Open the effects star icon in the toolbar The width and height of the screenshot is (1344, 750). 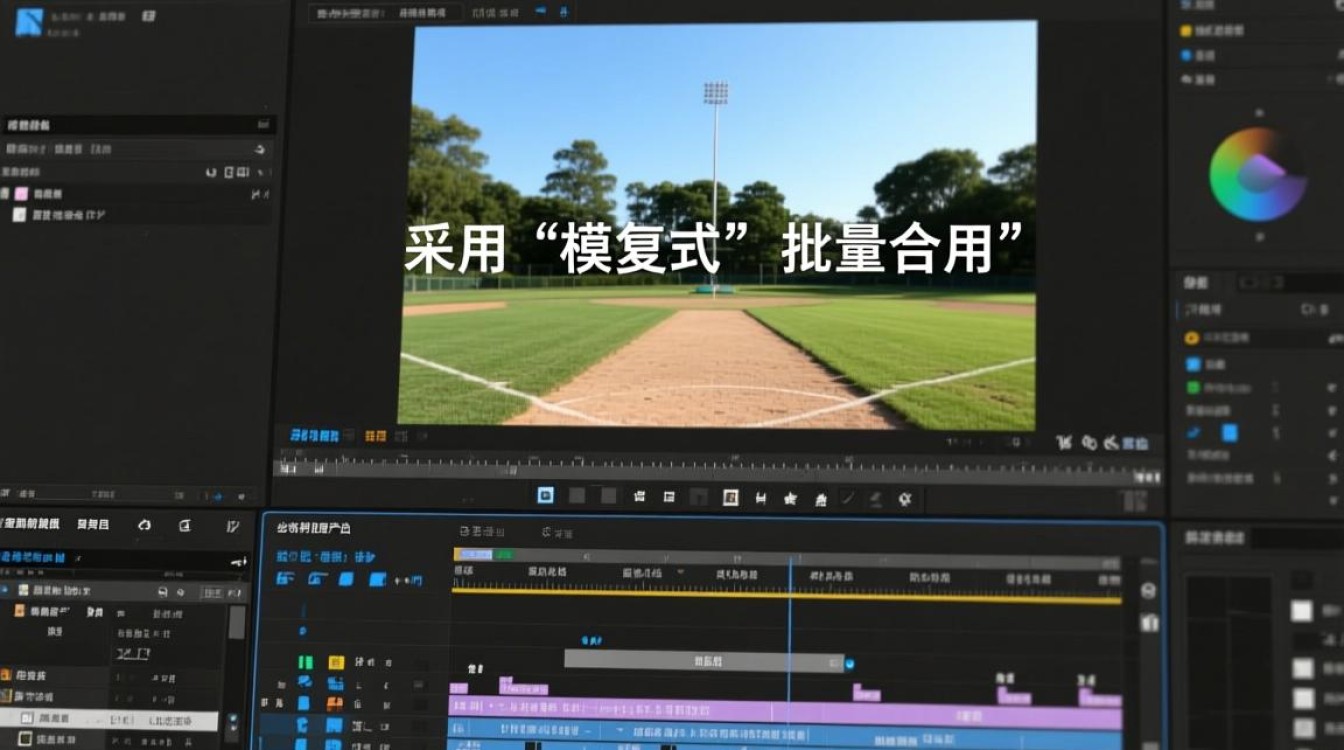(790, 497)
